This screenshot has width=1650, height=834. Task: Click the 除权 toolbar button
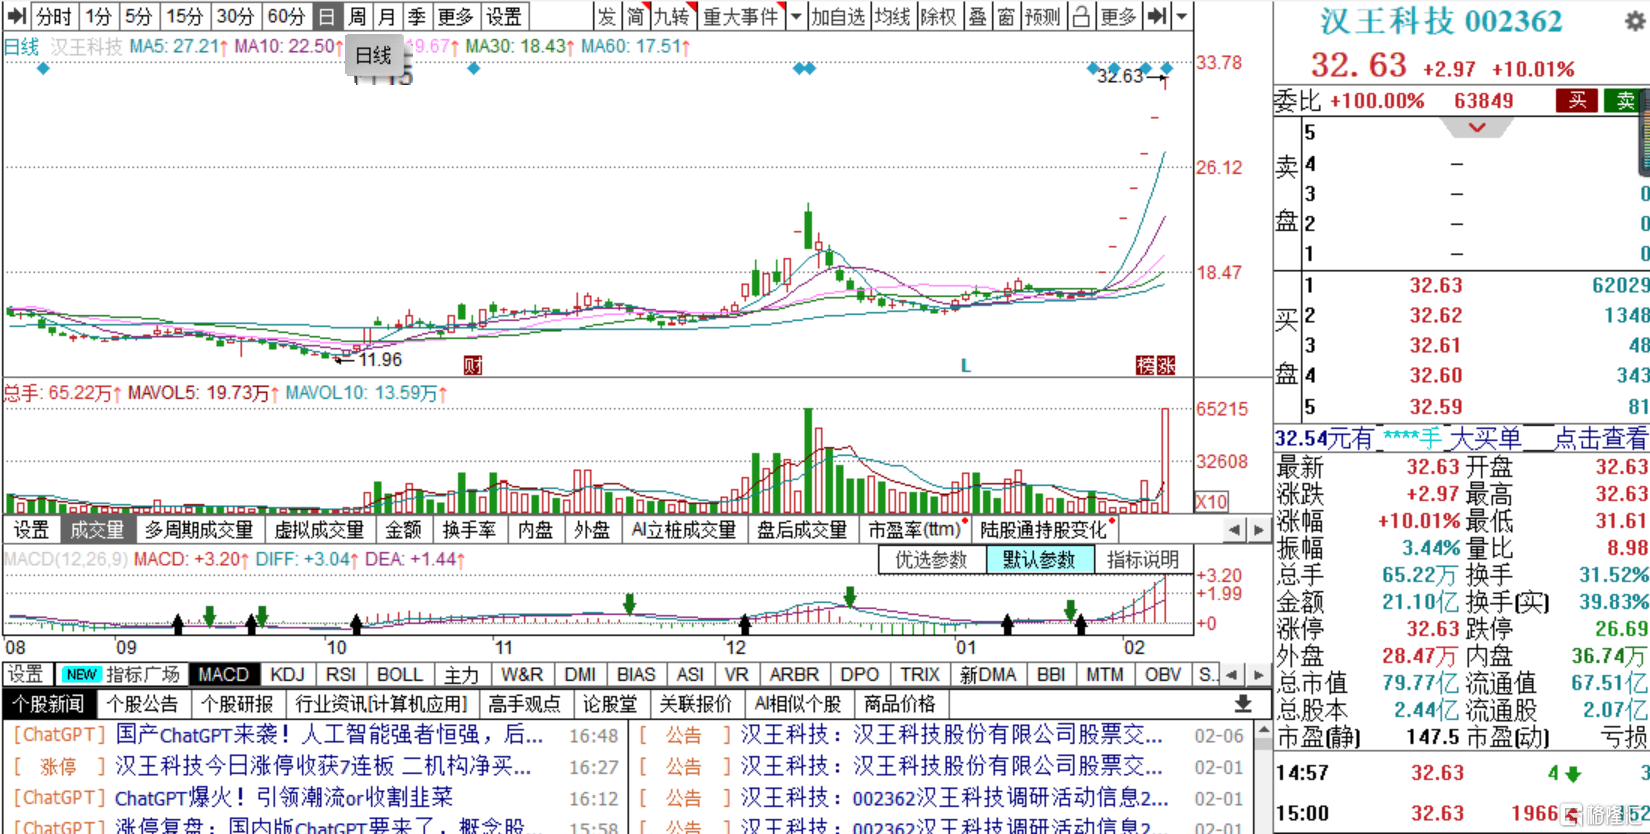click(x=938, y=16)
